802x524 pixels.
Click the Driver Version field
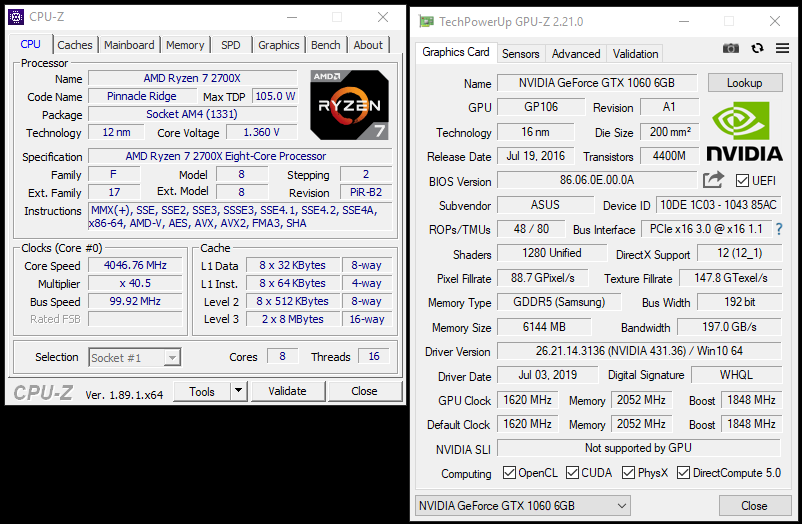click(639, 351)
